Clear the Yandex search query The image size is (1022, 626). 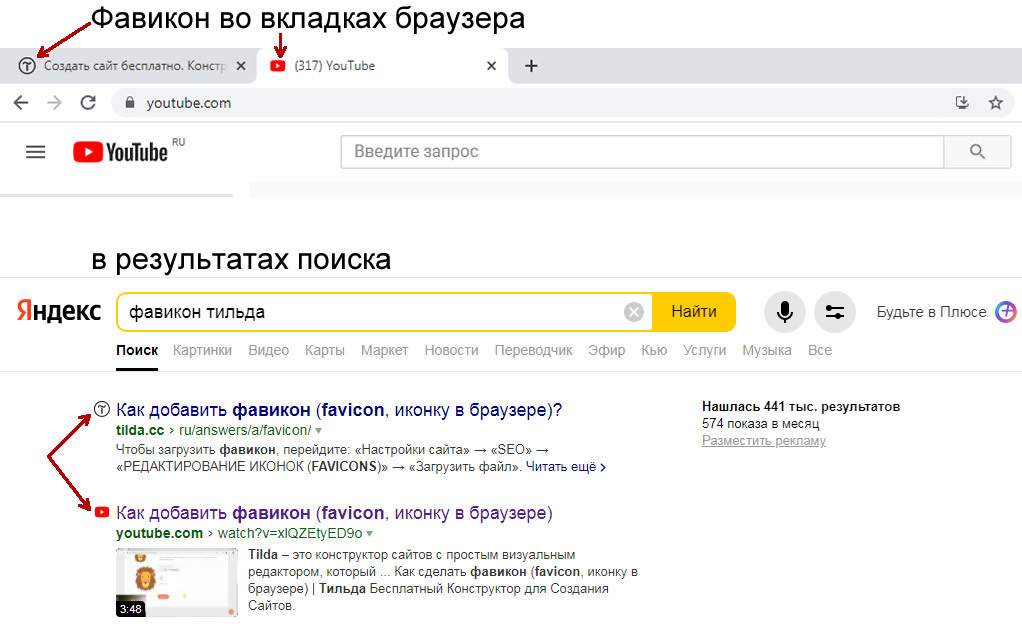pos(634,312)
